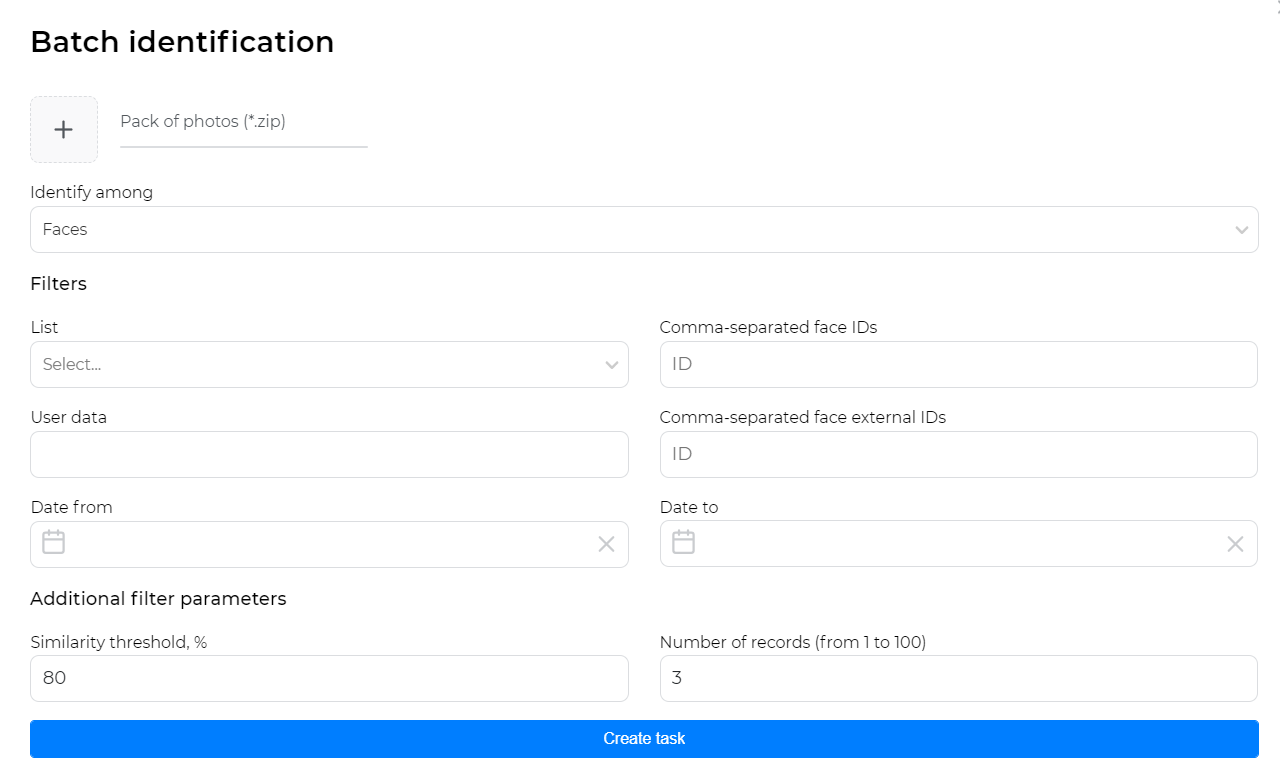Expand the List dropdown arrow
The image size is (1280, 783).
tap(612, 365)
